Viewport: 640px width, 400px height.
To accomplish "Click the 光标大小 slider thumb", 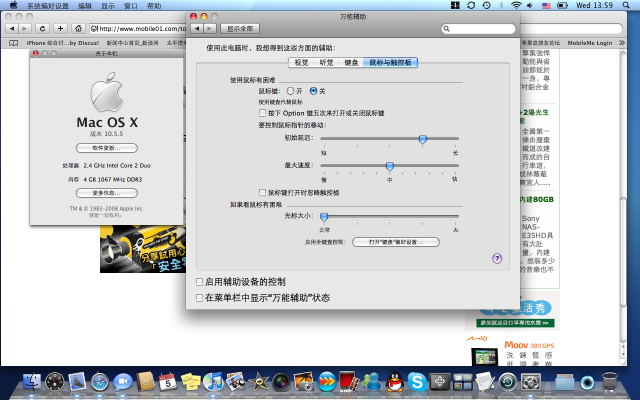I will (x=324, y=217).
